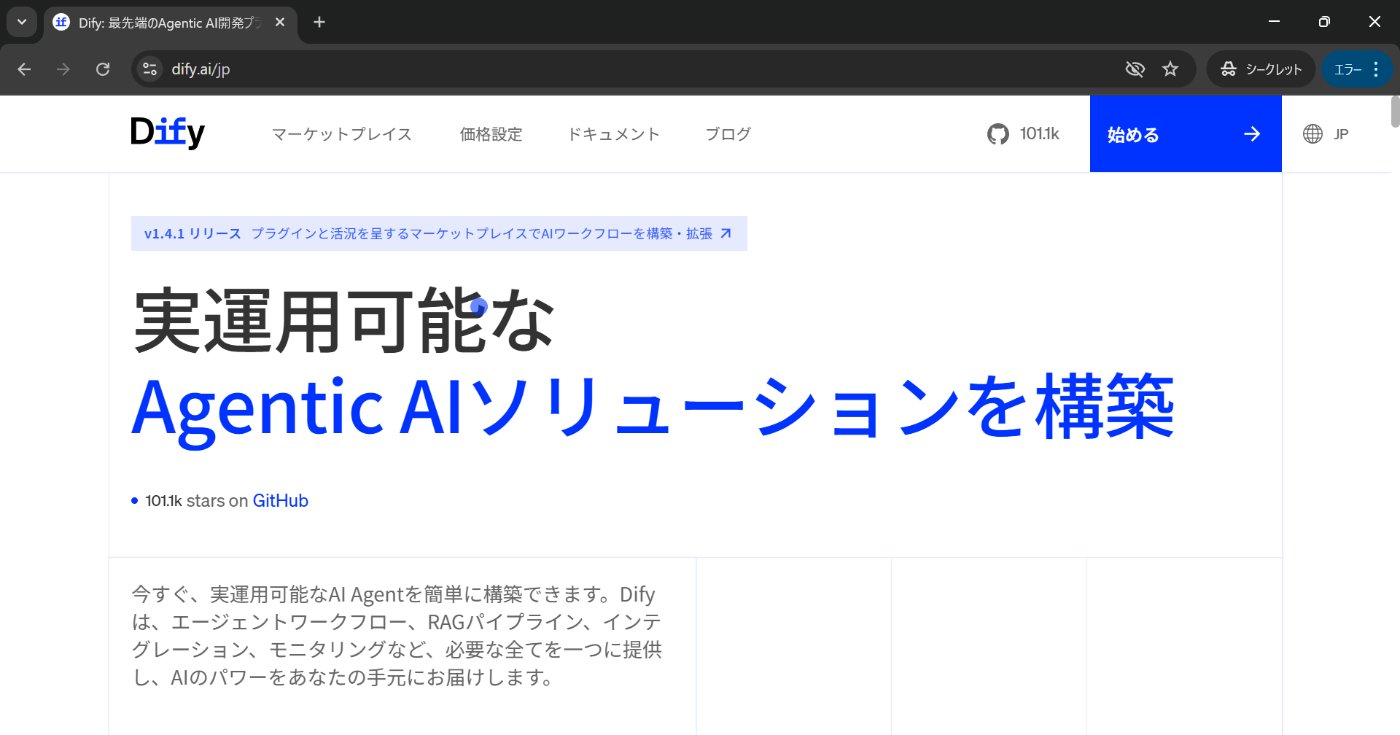Click the 実運用可能な headline text

pos(343,320)
